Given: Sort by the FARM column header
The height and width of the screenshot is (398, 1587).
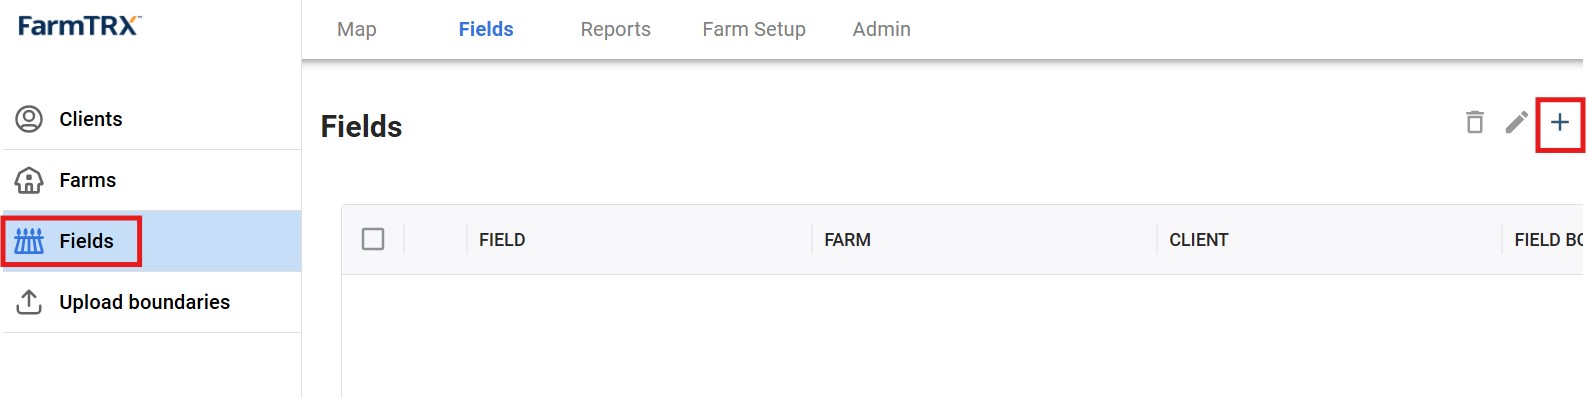Looking at the screenshot, I should [847, 240].
